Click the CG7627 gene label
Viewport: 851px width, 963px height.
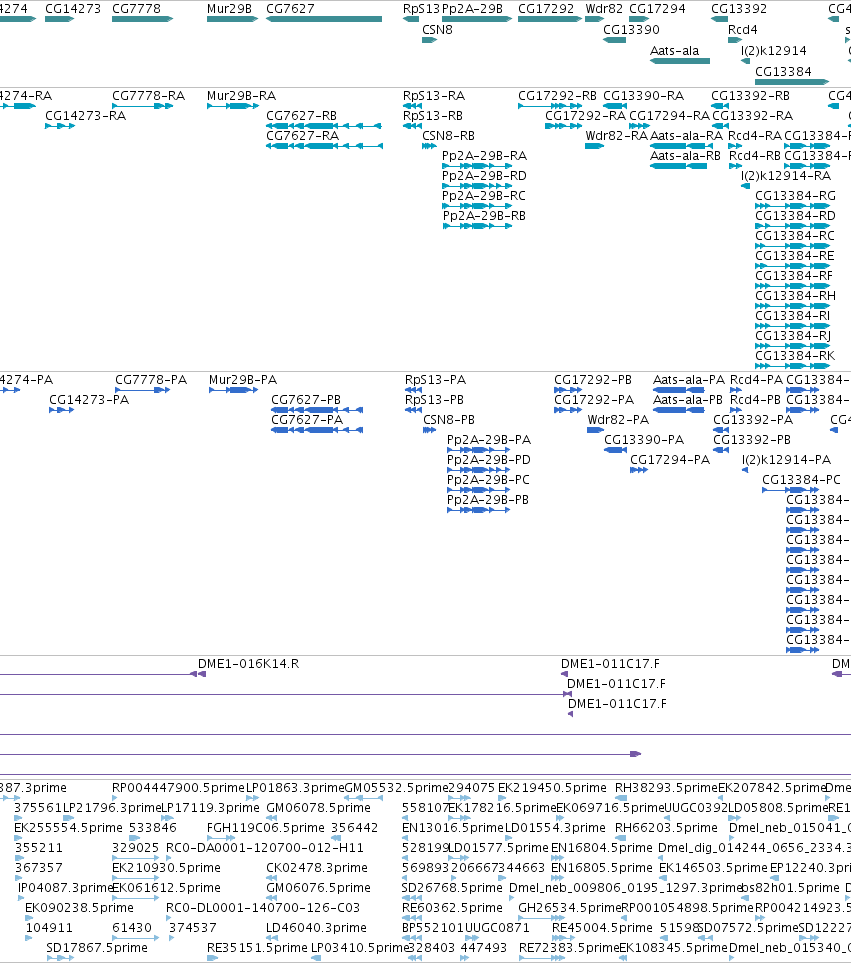290,9
